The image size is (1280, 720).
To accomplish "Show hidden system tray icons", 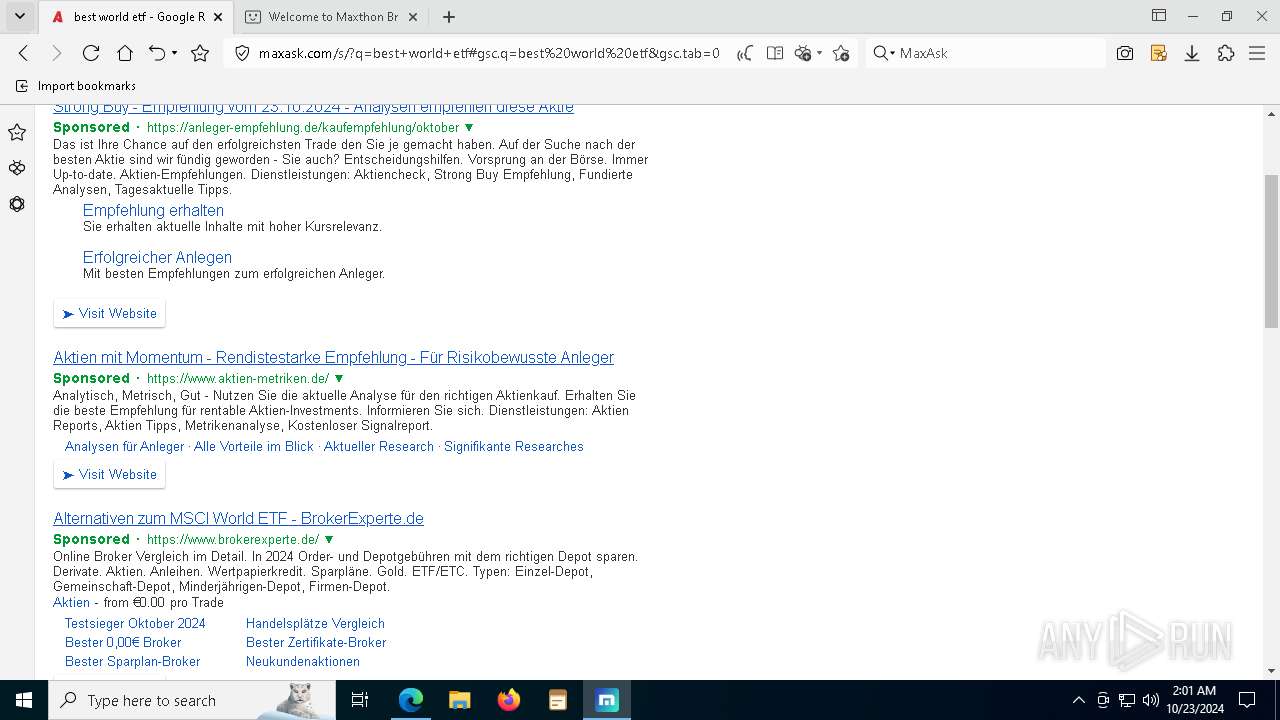I will coord(1078,700).
